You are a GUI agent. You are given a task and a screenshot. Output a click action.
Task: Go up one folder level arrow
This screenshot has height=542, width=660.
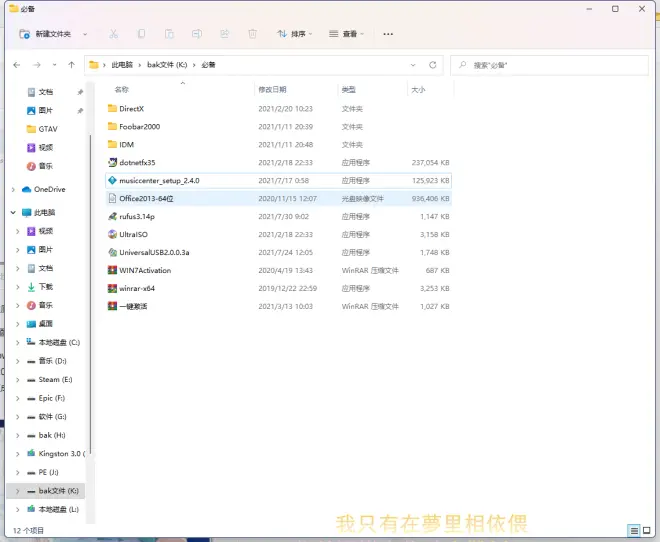coord(71,65)
